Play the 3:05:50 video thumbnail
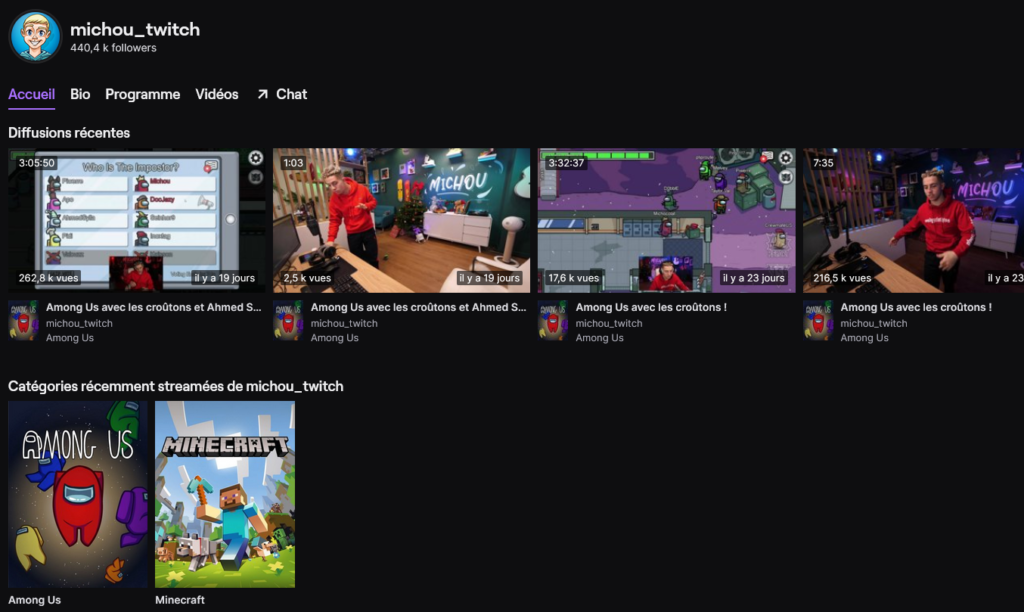 point(136,220)
